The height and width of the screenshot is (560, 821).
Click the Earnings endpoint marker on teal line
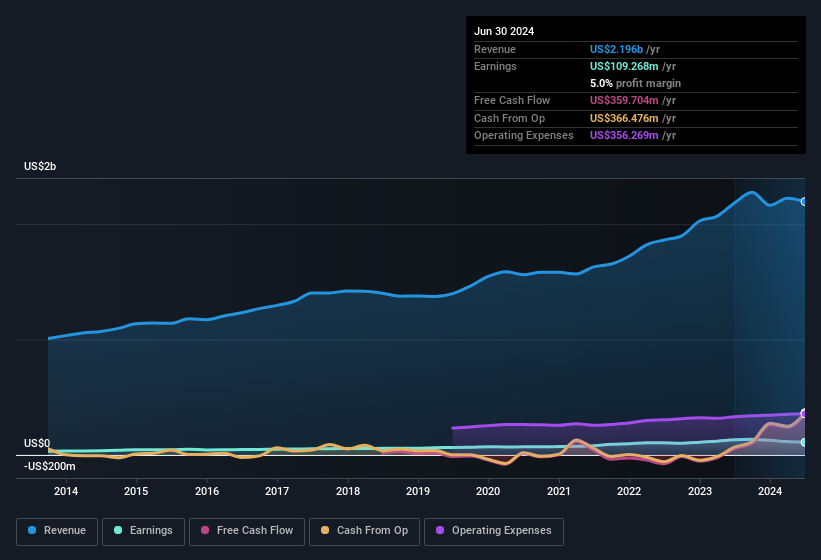click(804, 443)
